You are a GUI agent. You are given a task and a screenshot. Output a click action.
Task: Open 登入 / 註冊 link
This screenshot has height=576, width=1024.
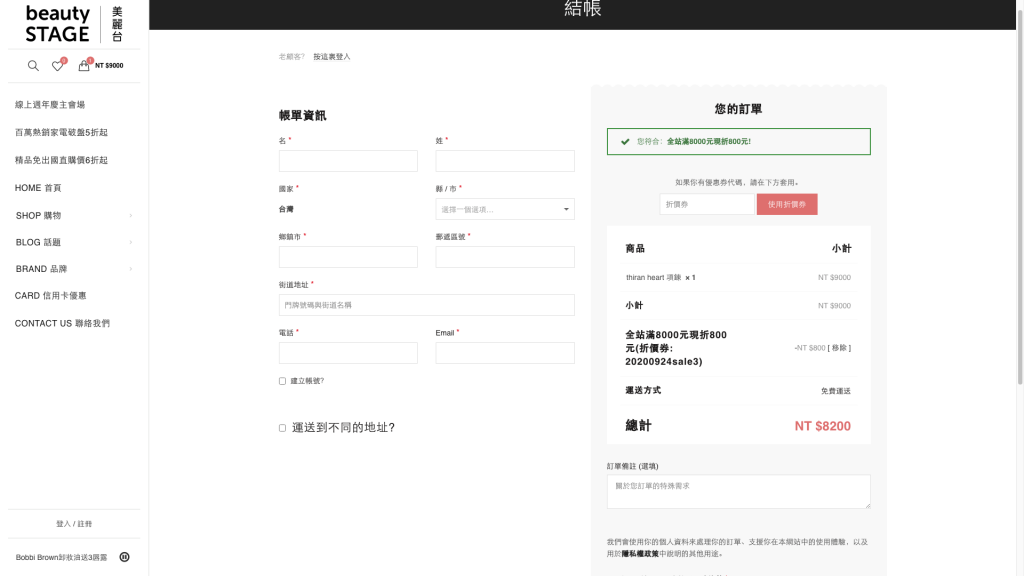click(74, 524)
